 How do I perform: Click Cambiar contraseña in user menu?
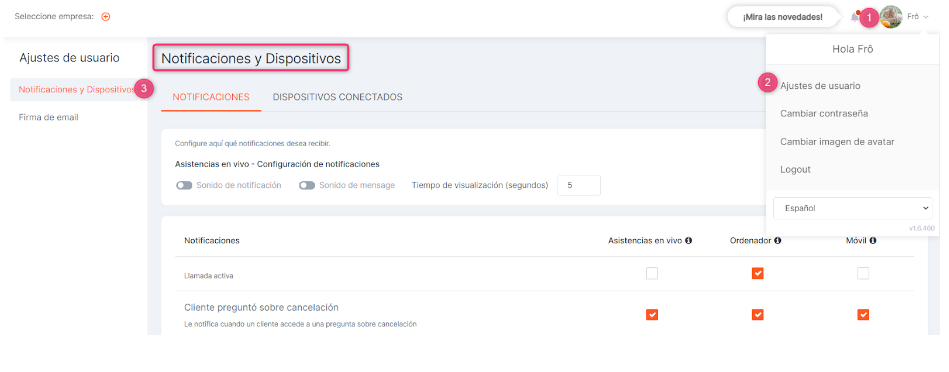[824, 114]
